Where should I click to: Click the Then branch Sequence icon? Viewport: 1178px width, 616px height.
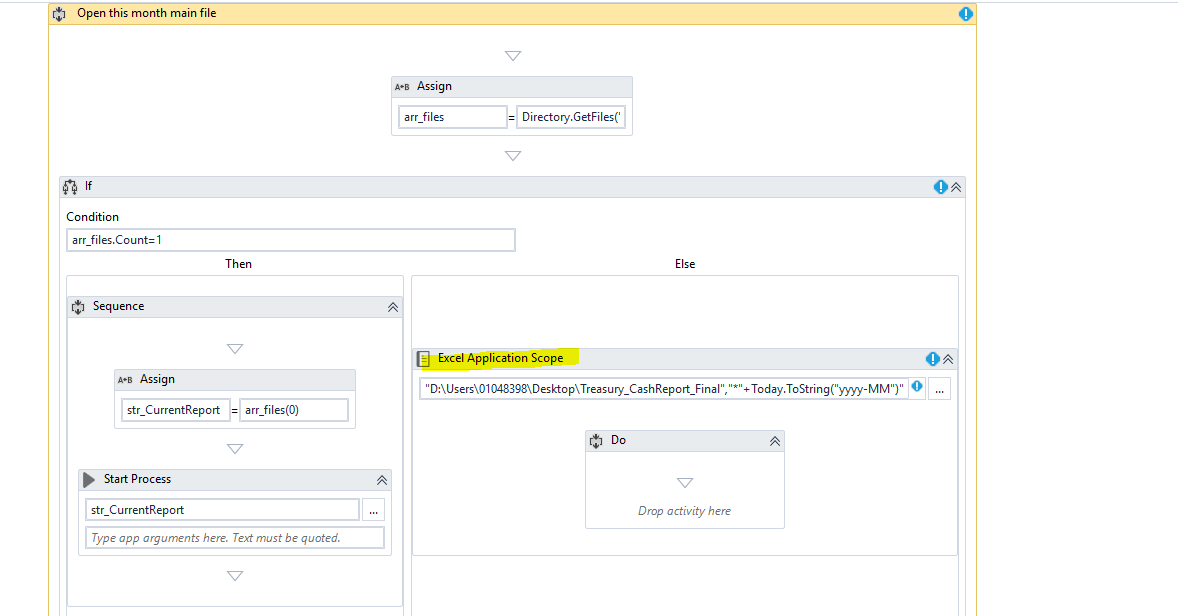[78, 306]
